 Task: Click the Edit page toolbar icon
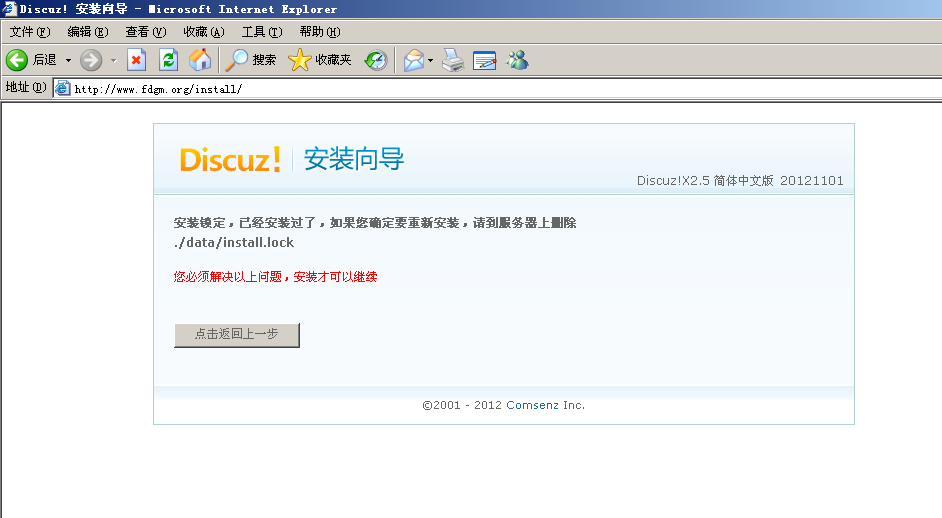[x=484, y=60]
